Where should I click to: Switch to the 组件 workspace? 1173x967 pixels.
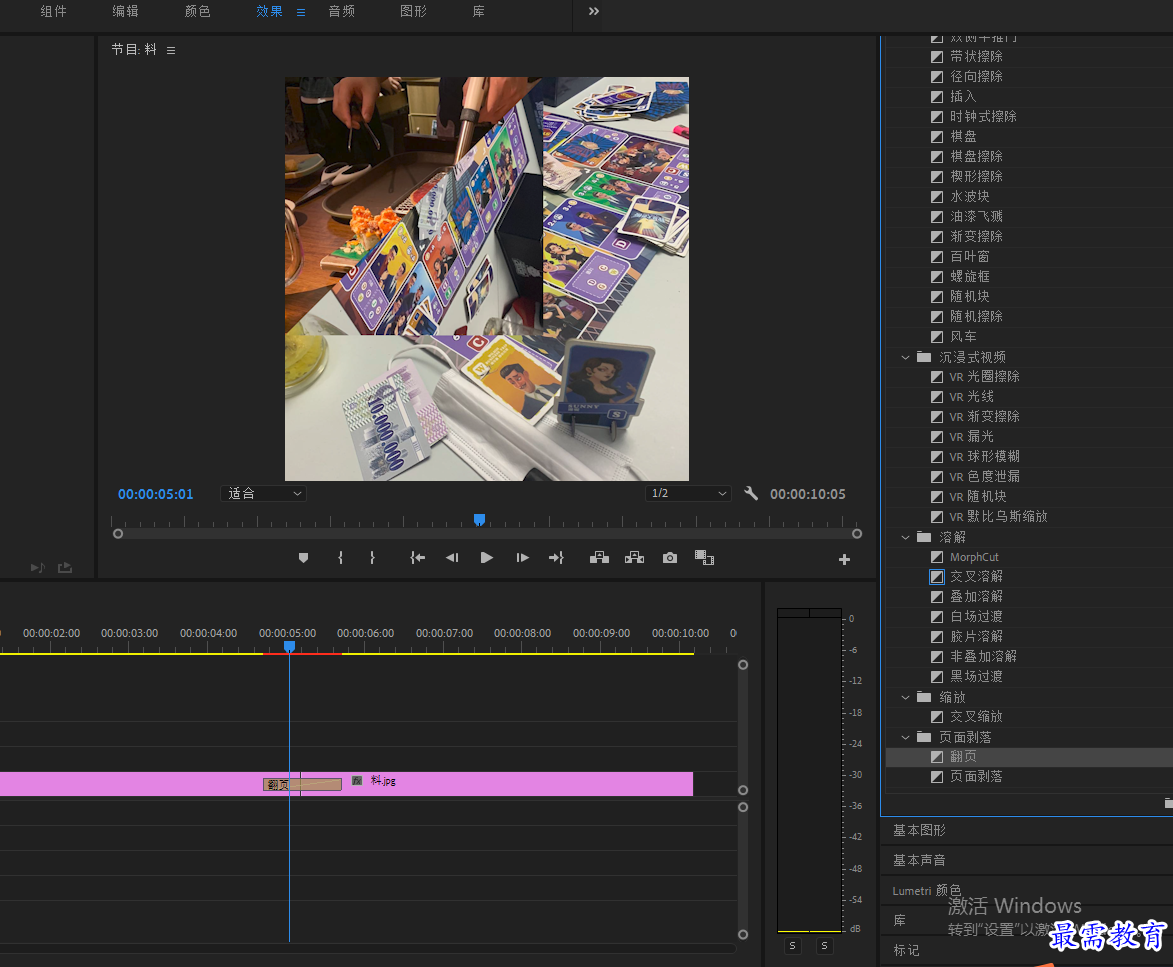[53, 11]
